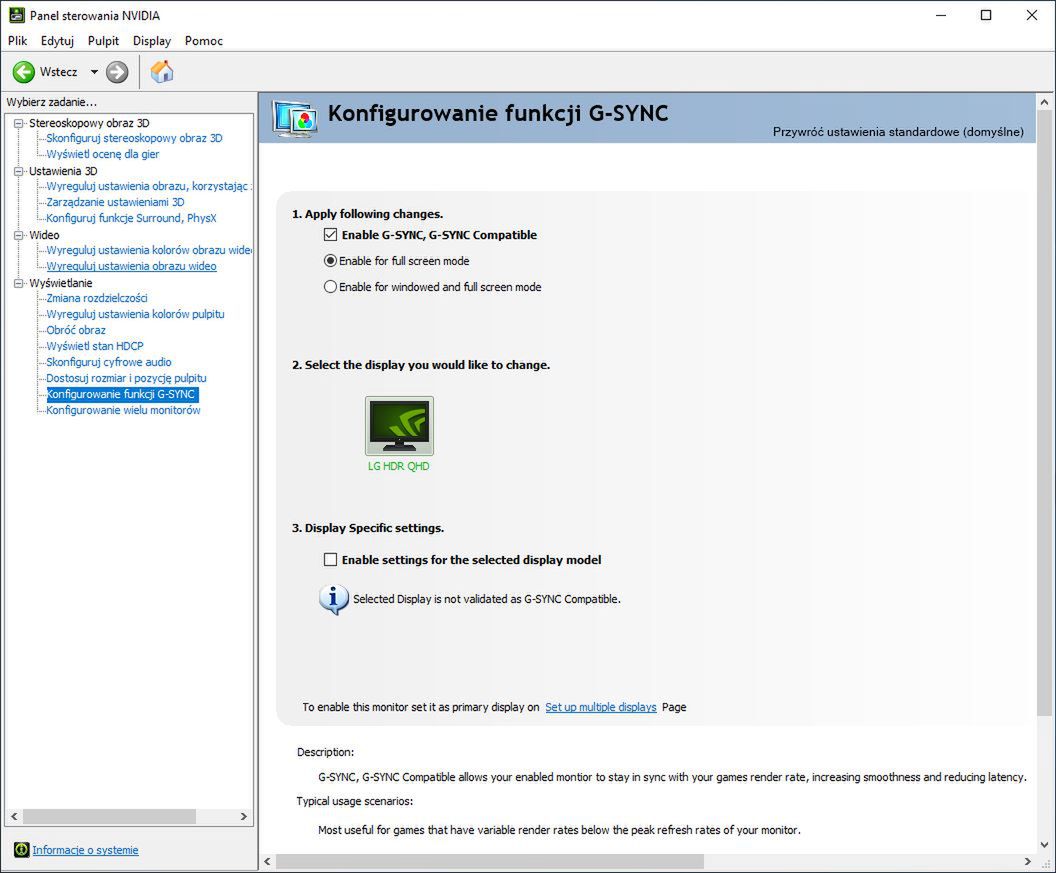Open the Pulpit menu
Screen dimensions: 1056x873
(x=103, y=40)
